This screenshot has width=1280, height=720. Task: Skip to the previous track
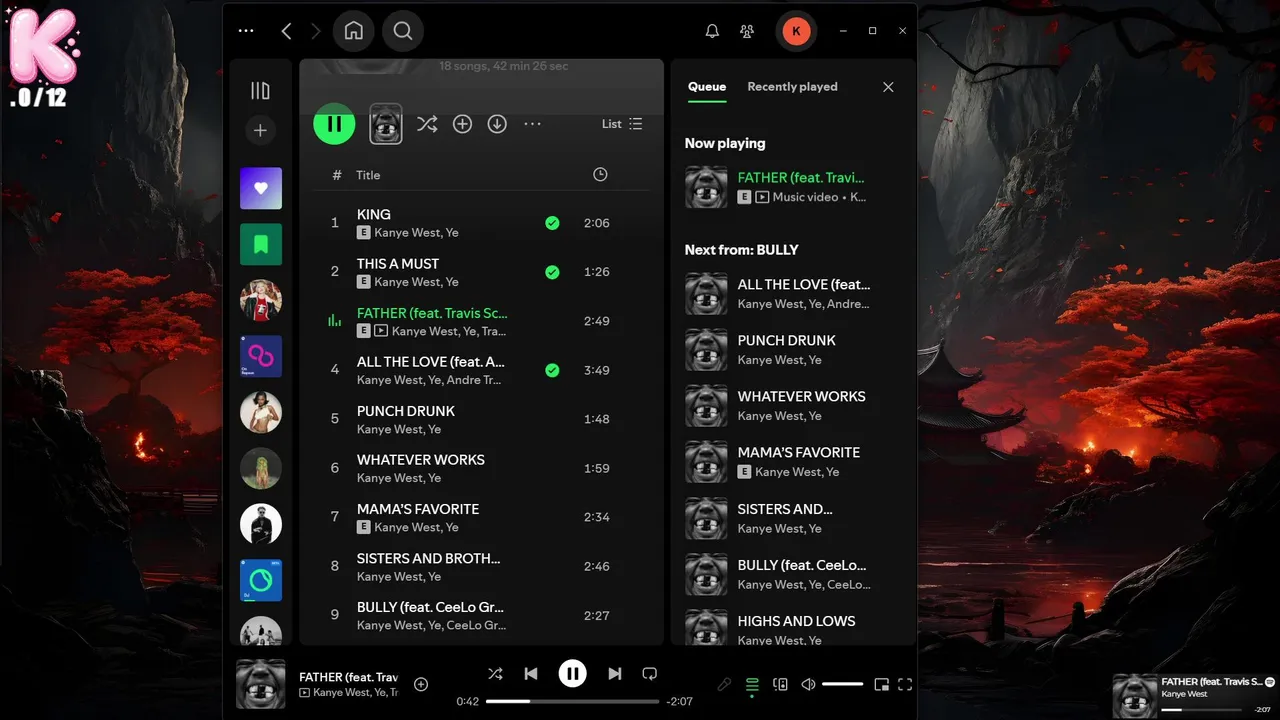531,674
